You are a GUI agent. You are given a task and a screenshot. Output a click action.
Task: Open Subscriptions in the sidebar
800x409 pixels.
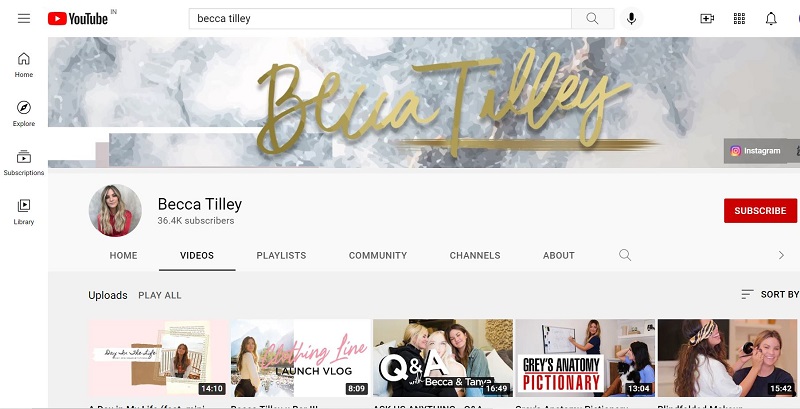(24, 163)
